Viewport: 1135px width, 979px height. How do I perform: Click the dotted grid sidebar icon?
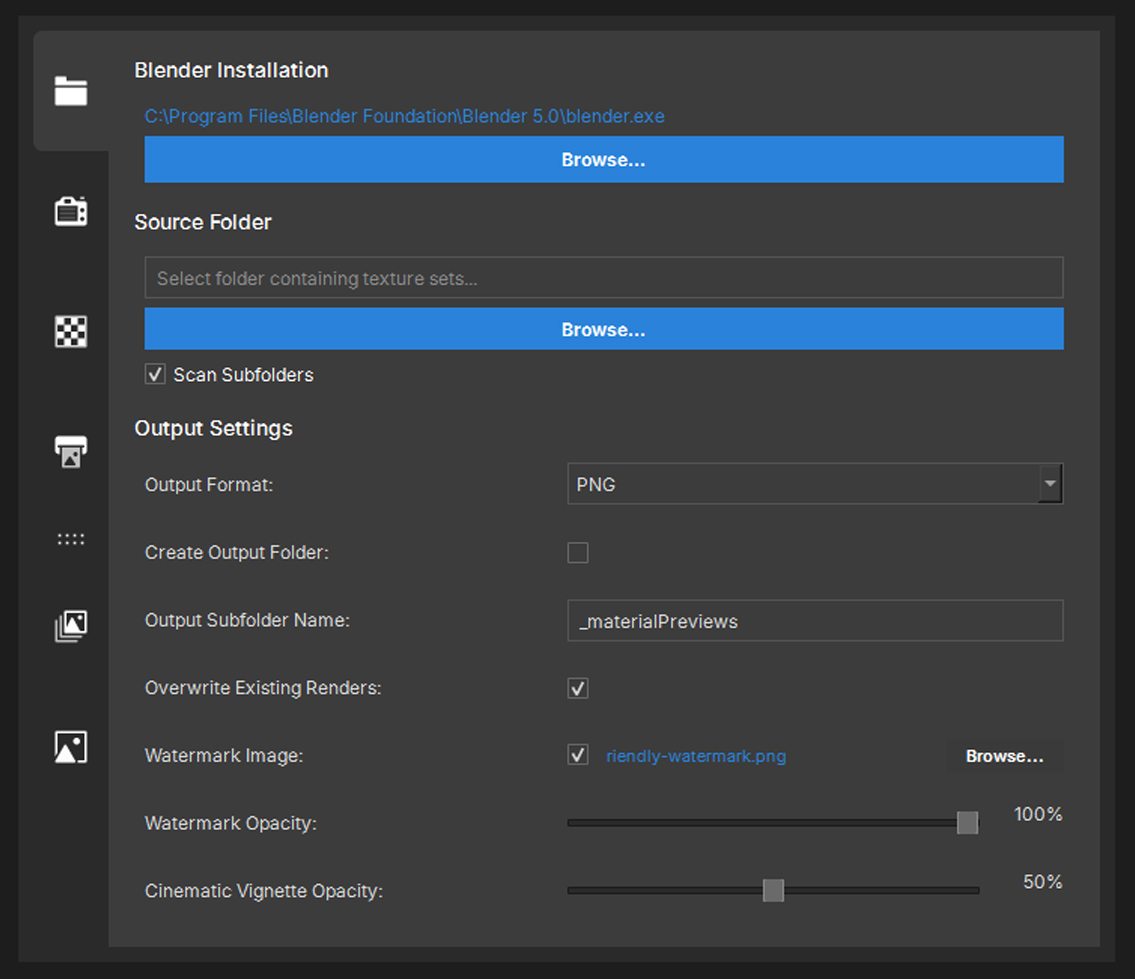[71, 539]
